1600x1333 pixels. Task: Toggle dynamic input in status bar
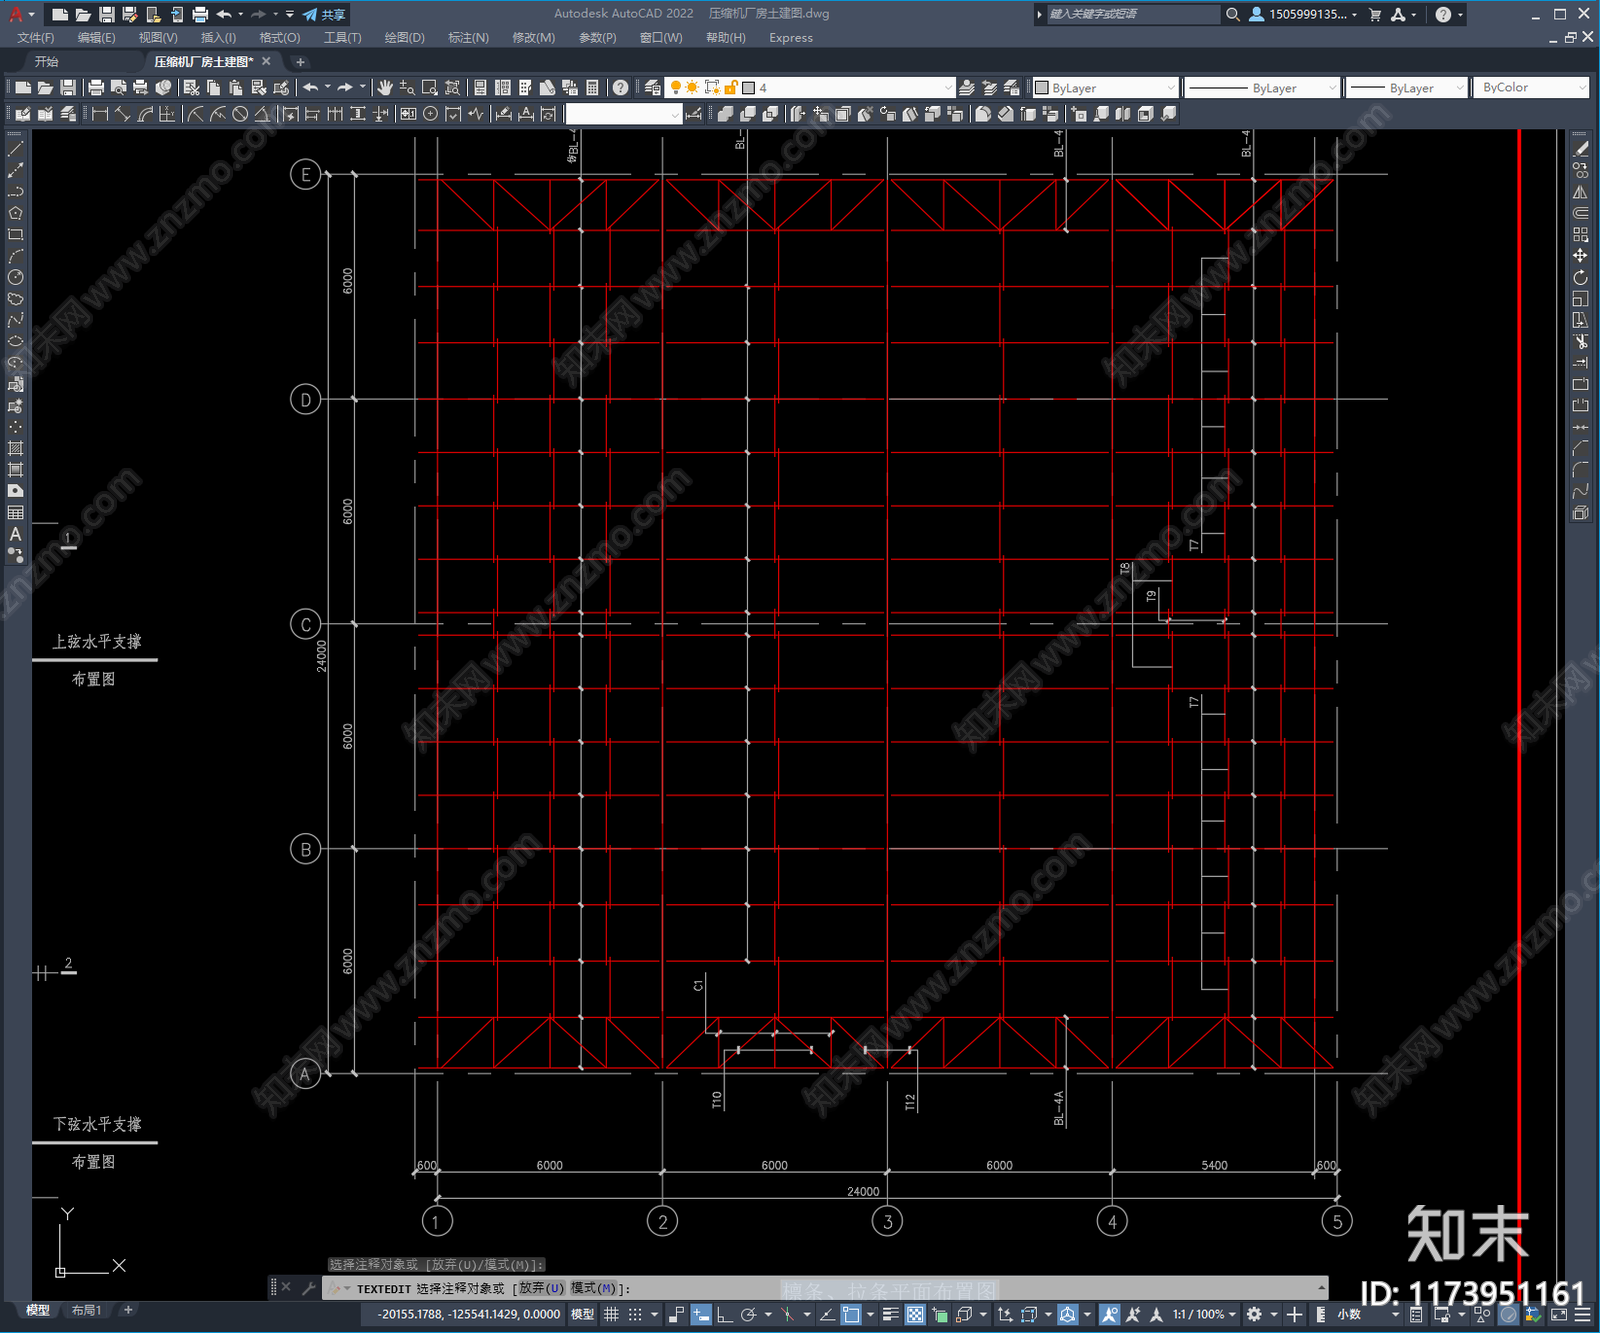coord(701,1314)
